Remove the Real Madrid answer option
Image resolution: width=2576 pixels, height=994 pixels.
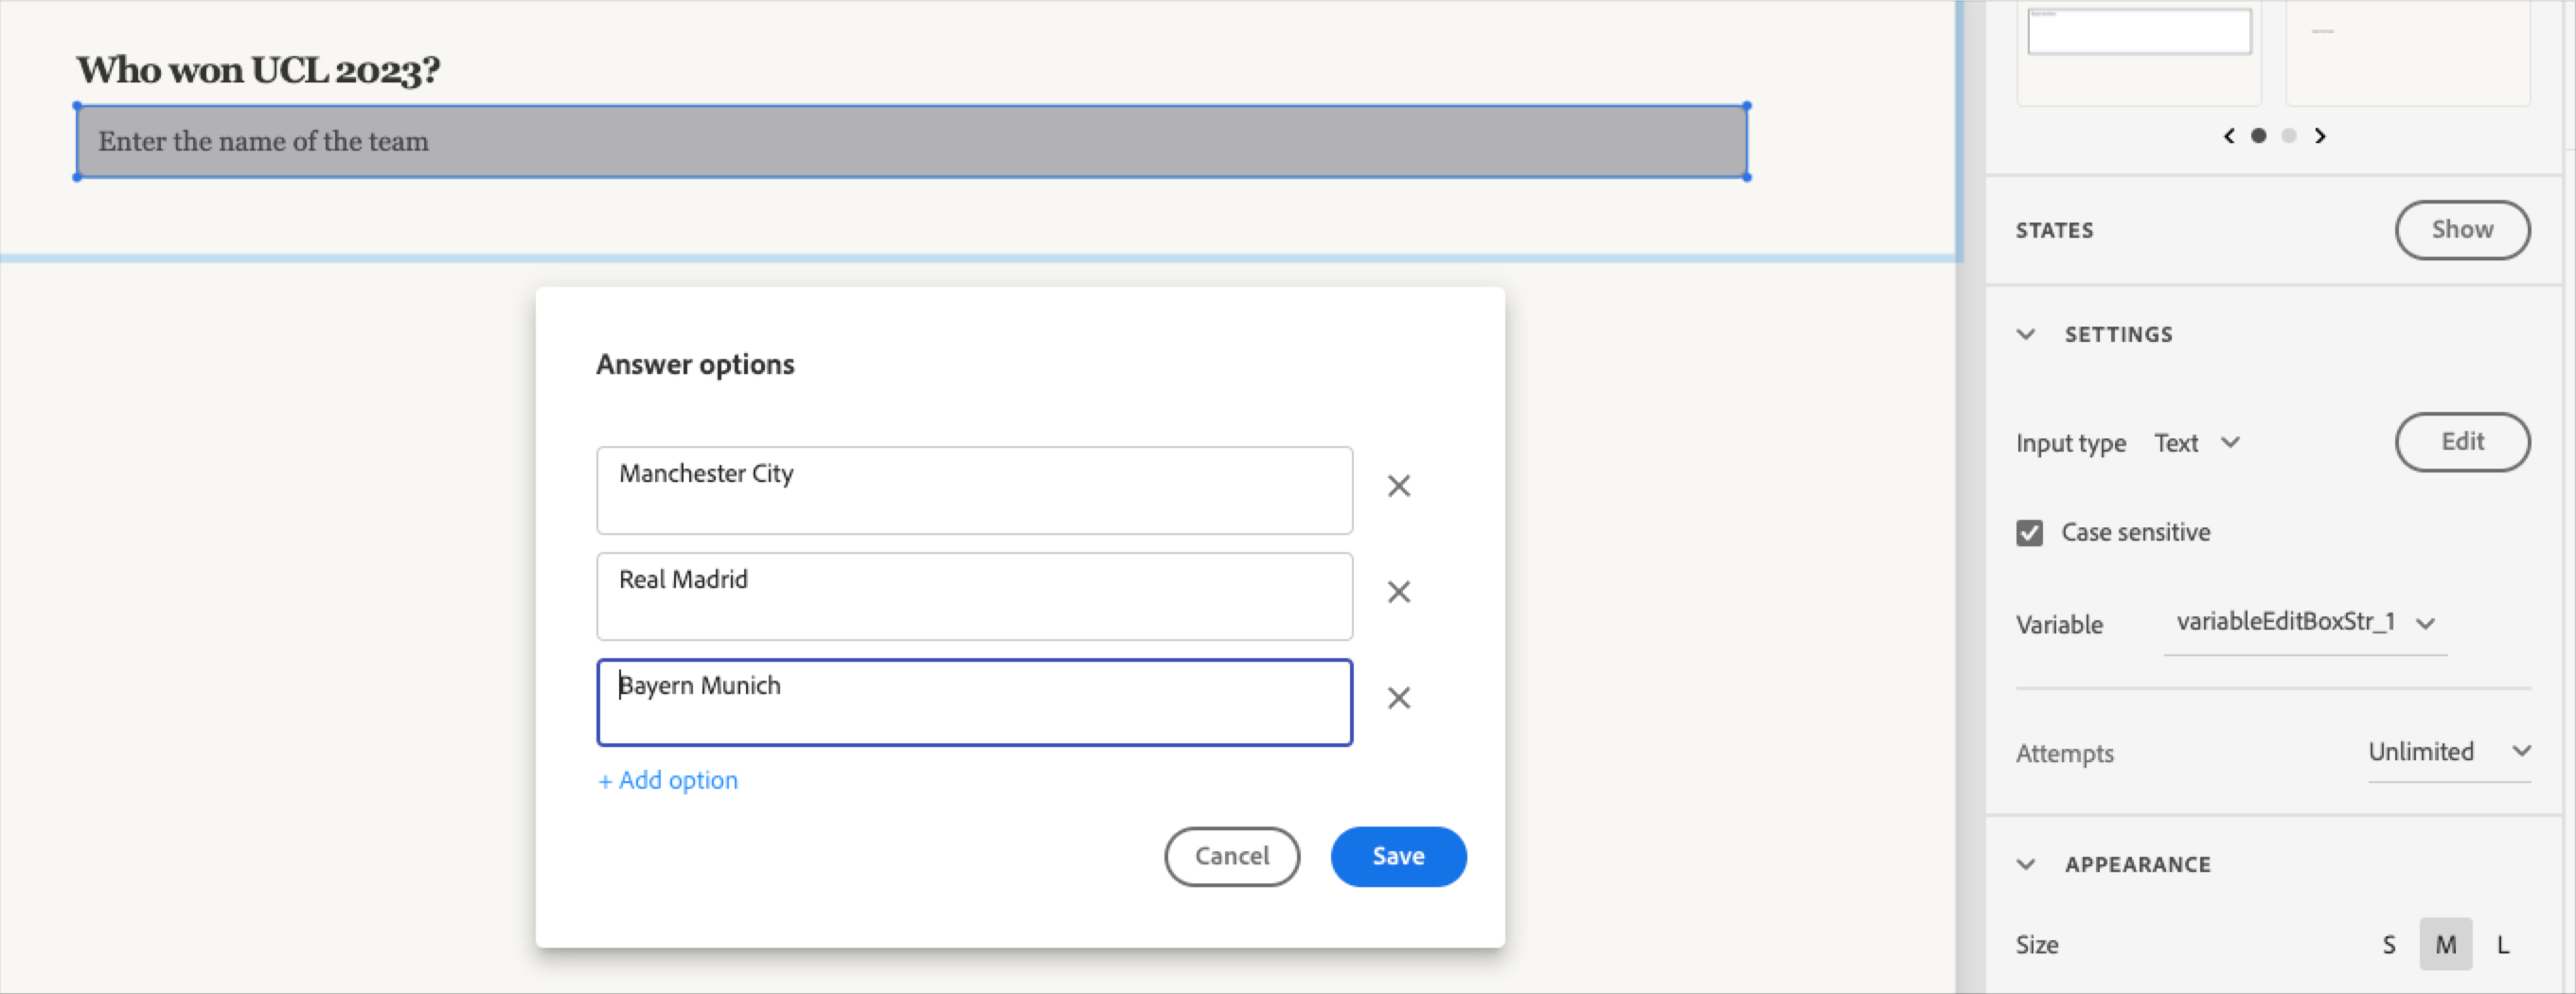pos(1398,592)
